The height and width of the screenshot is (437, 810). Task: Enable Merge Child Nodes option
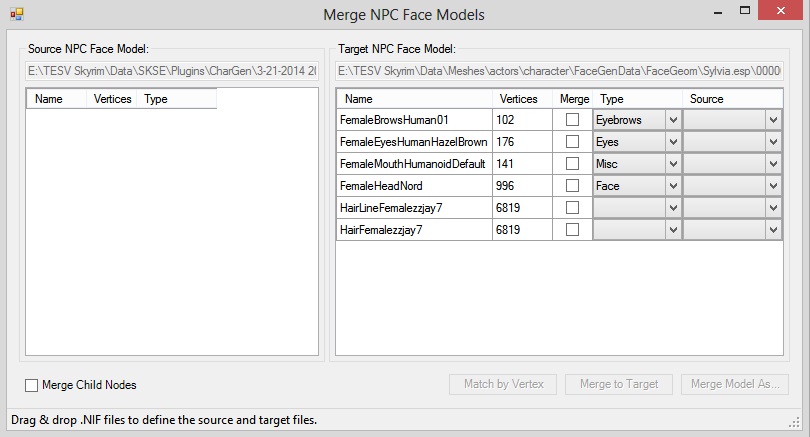pyautogui.click(x=32, y=385)
